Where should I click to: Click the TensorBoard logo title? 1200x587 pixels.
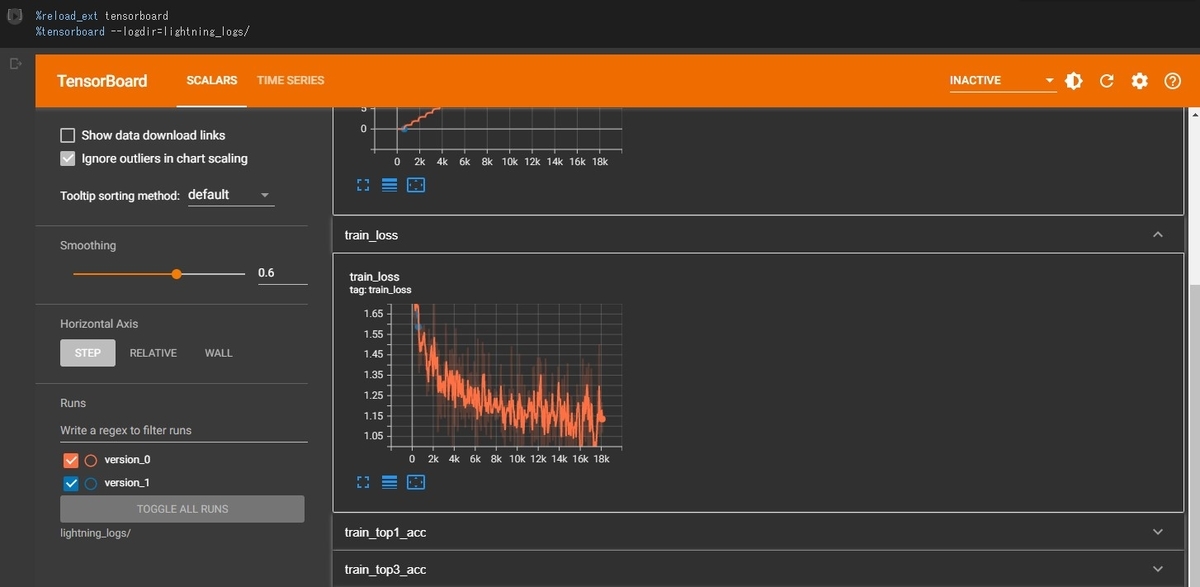(102, 81)
